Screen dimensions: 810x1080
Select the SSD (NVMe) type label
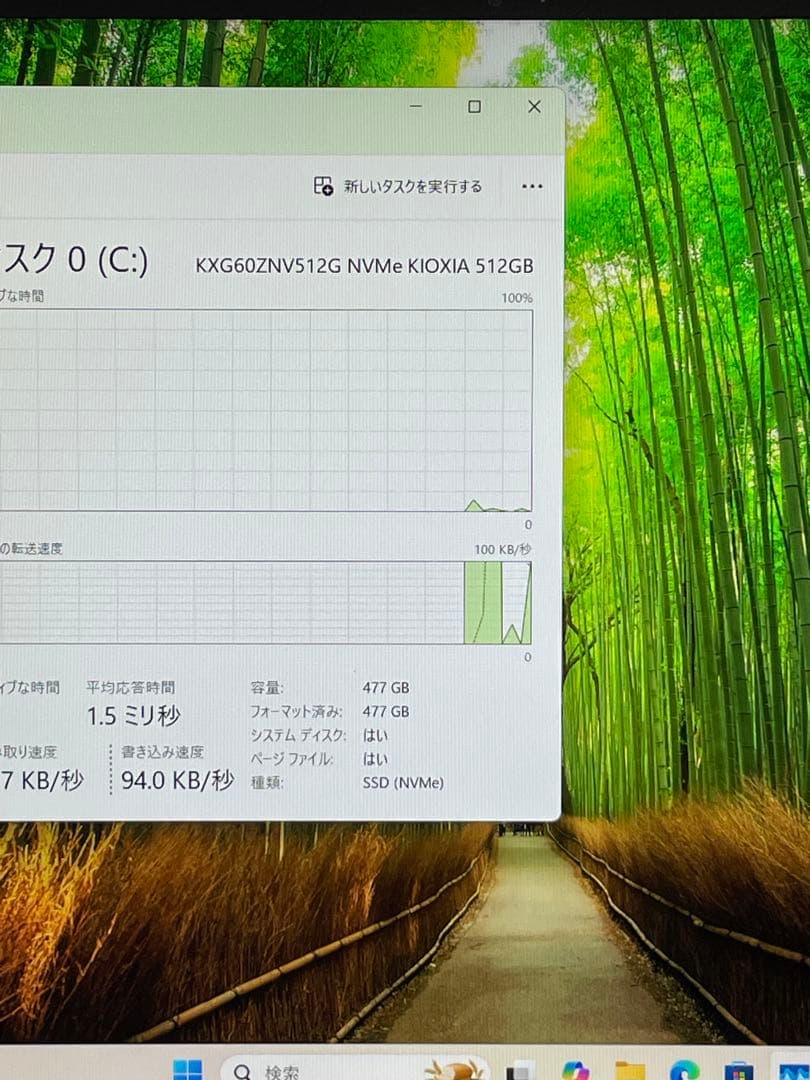(x=402, y=782)
